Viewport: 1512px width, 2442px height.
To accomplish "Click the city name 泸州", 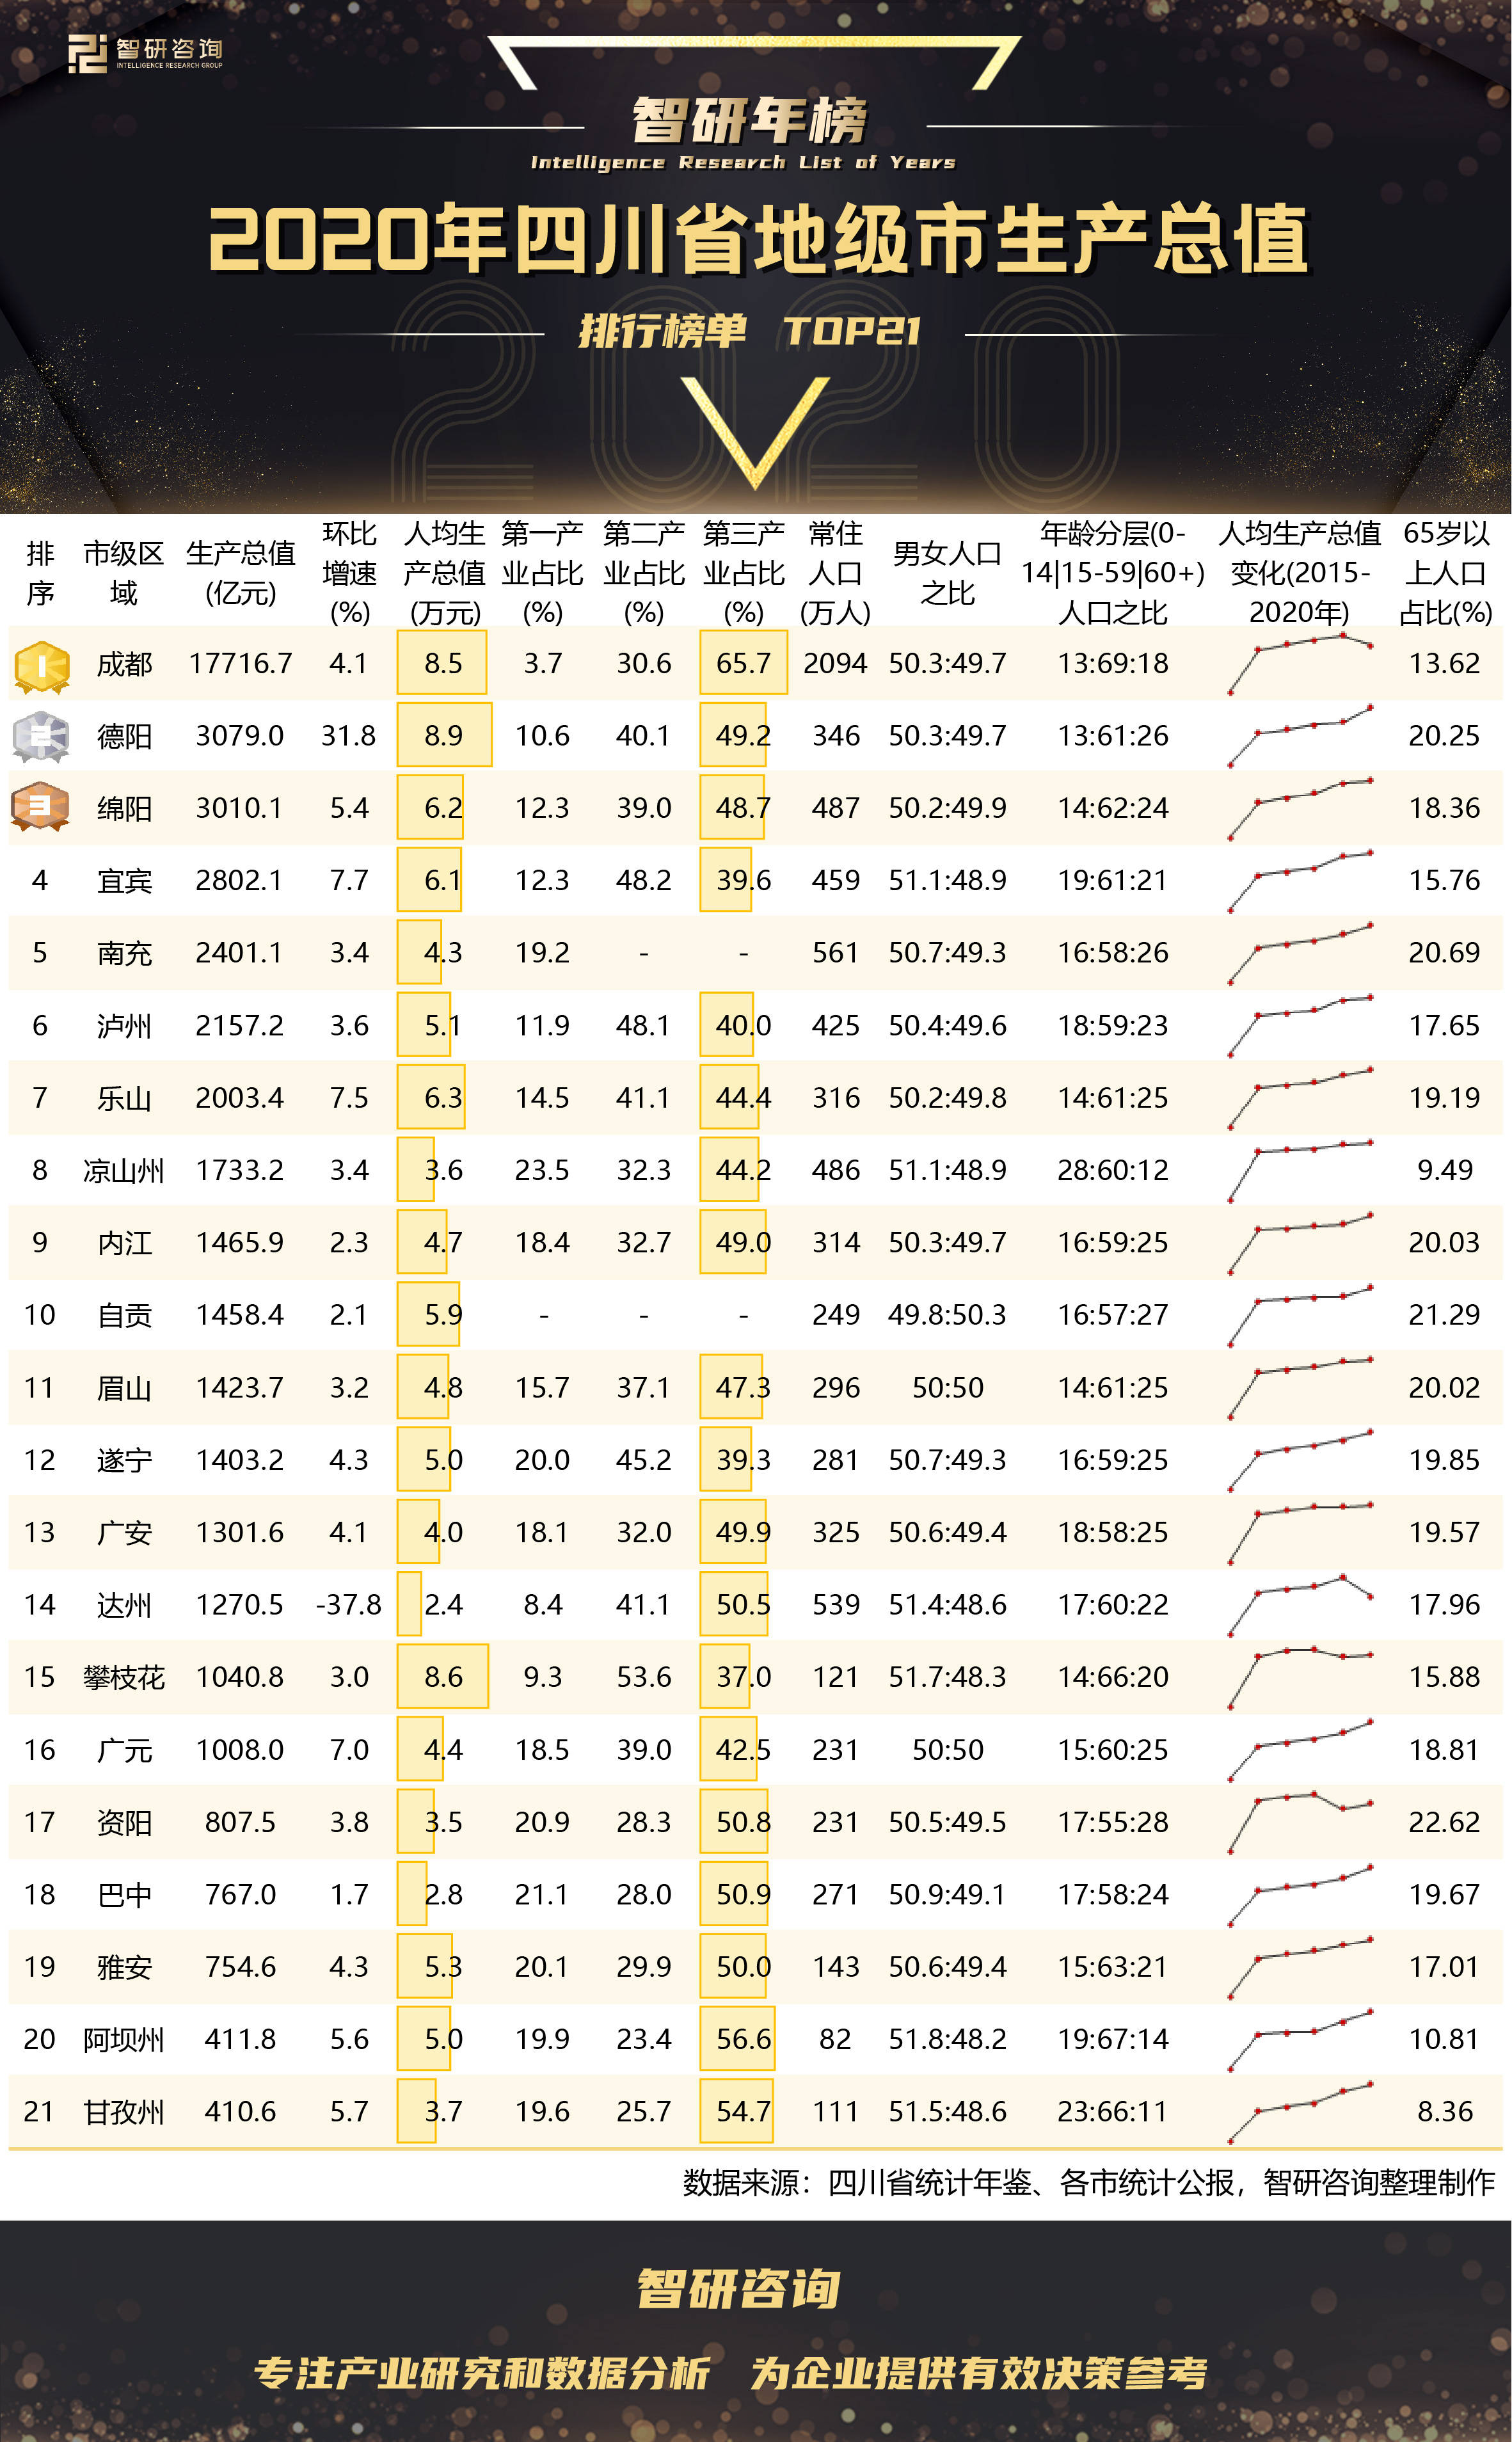I will [x=124, y=1026].
